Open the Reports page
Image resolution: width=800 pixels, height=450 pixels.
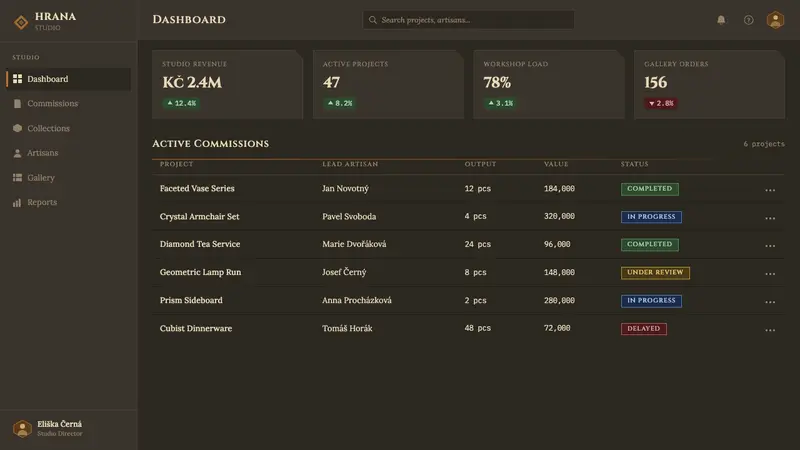(x=68, y=203)
